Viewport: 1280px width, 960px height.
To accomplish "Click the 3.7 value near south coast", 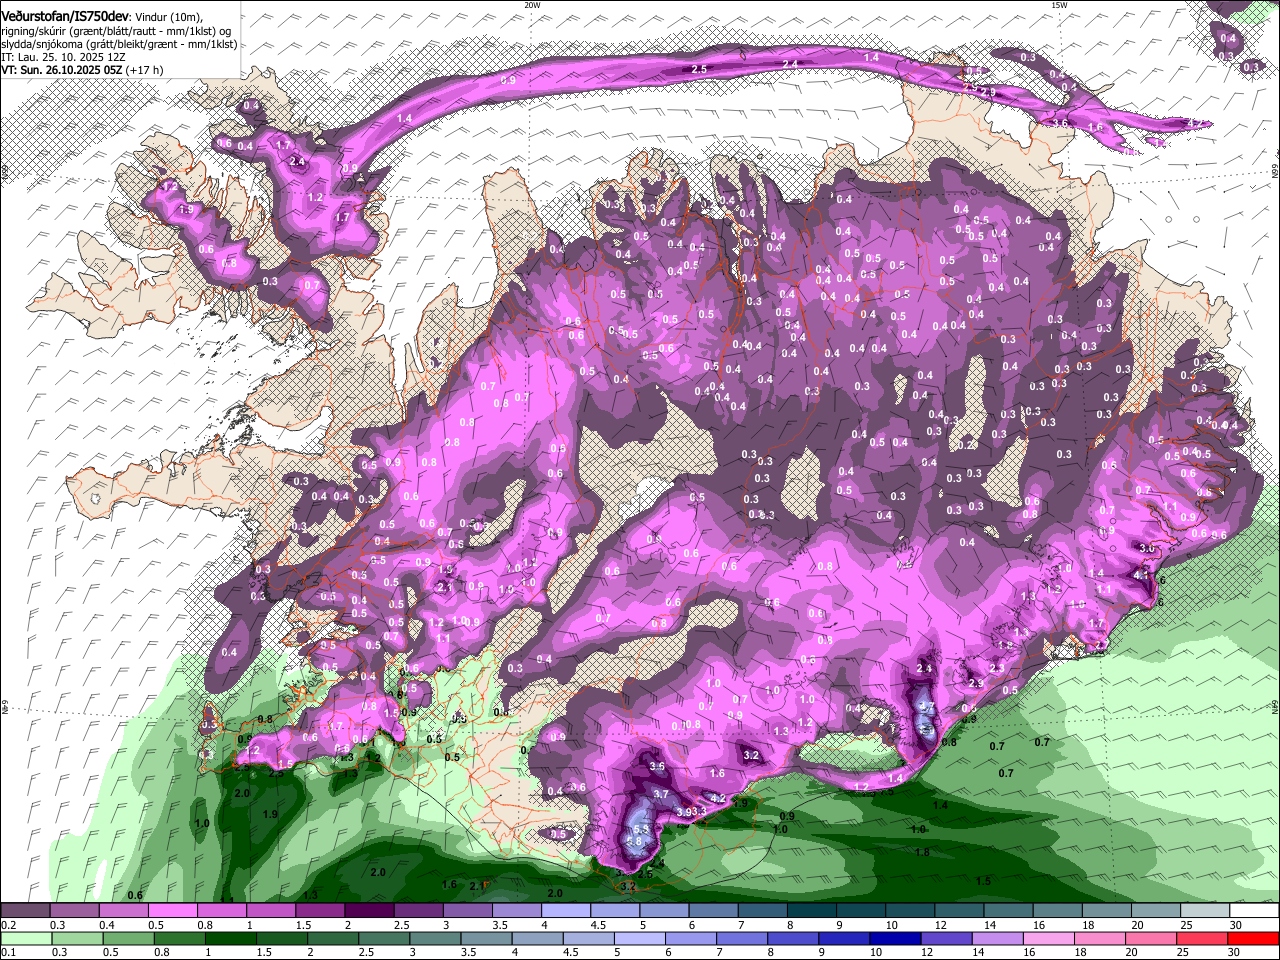I will point(661,793).
